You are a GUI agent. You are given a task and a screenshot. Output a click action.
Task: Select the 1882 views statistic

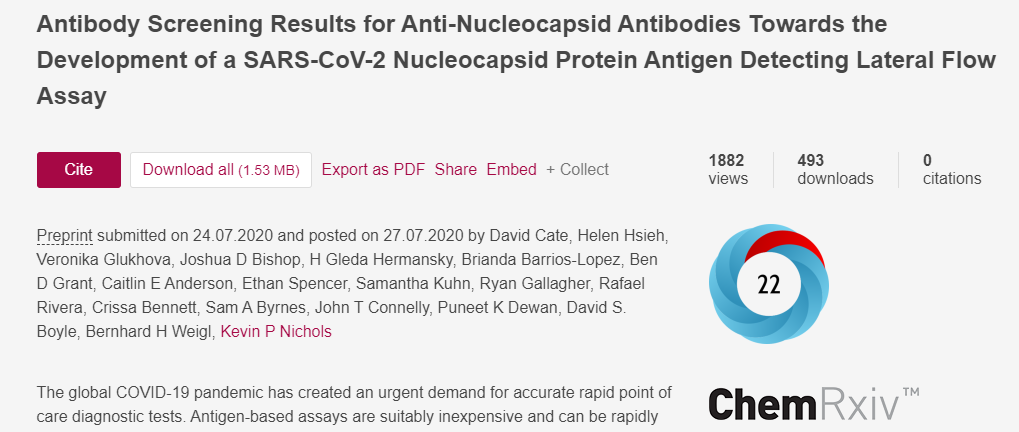(728, 170)
